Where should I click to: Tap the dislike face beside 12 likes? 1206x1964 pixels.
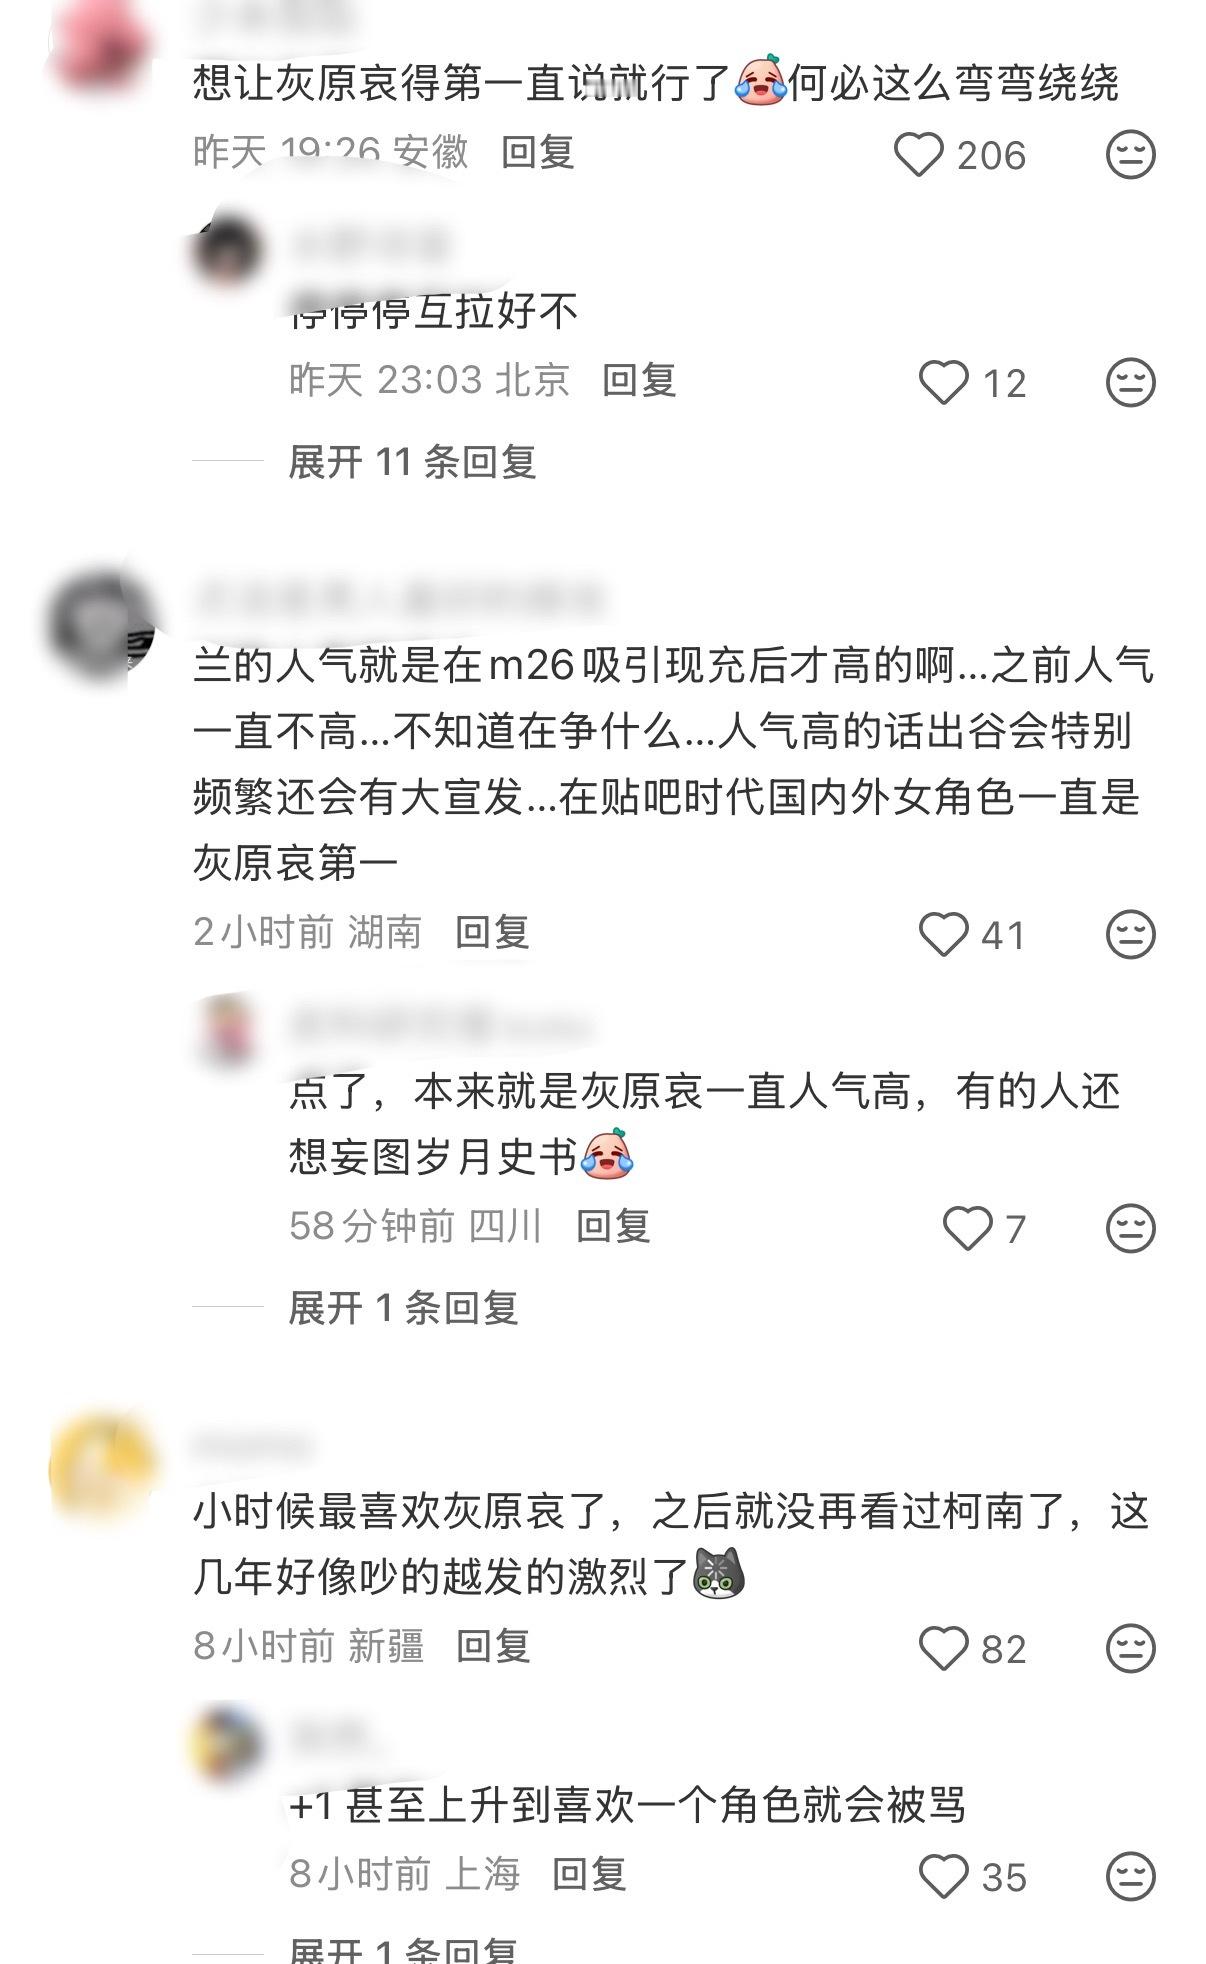1130,383
